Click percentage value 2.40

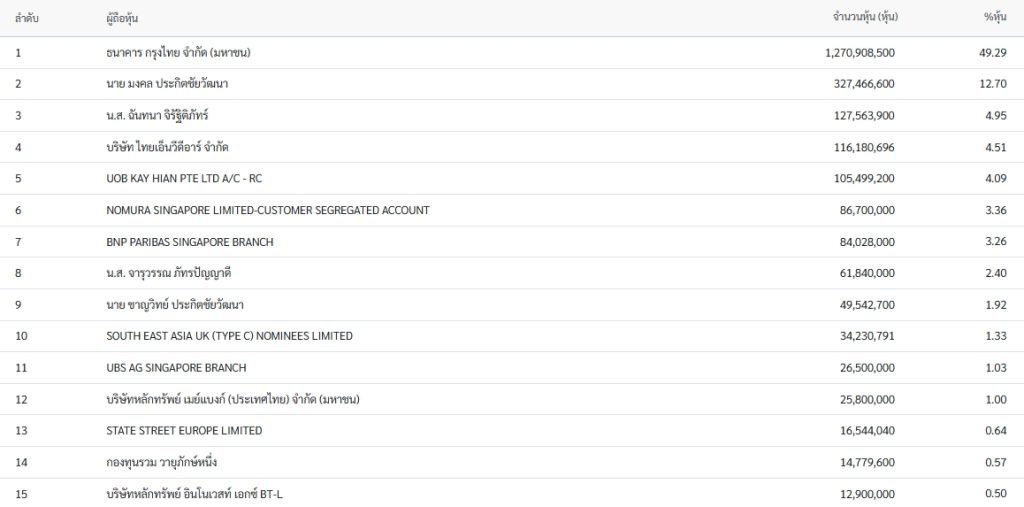coord(996,273)
